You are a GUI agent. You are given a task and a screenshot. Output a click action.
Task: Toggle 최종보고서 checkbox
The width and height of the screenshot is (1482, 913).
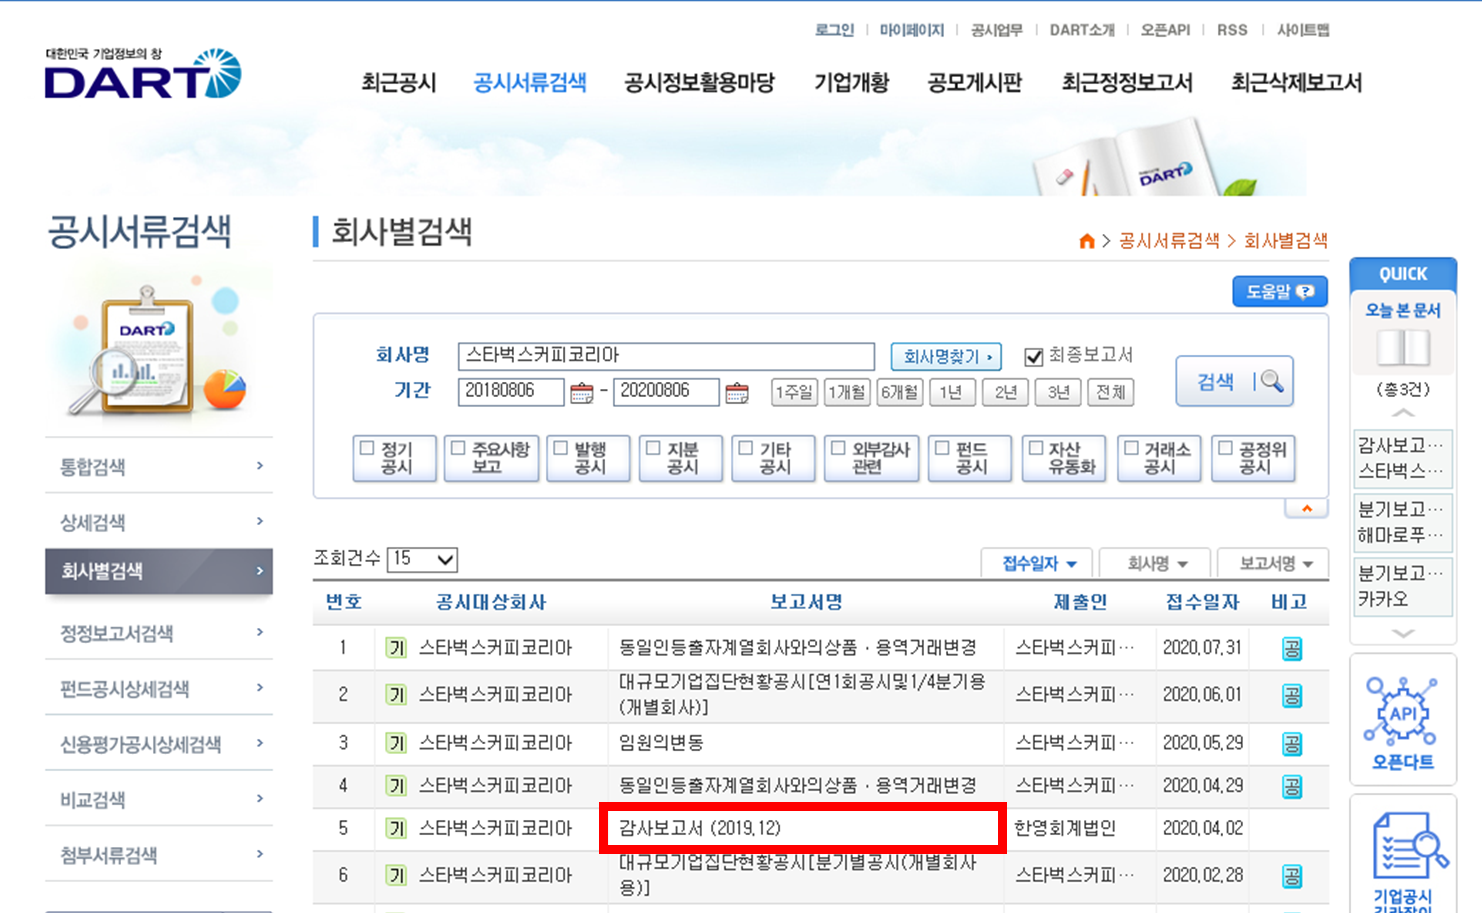pos(1034,357)
